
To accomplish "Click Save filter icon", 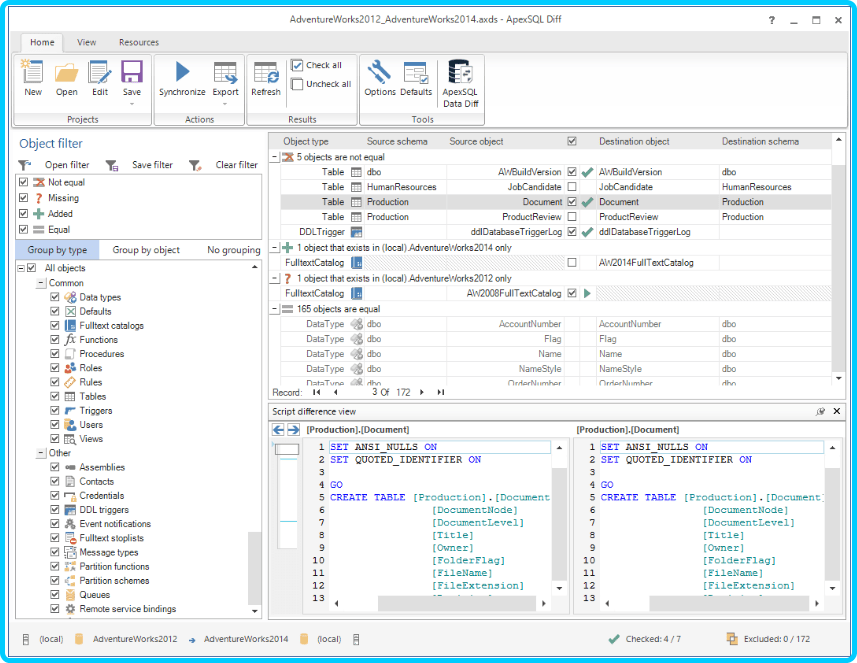I will pos(111,165).
